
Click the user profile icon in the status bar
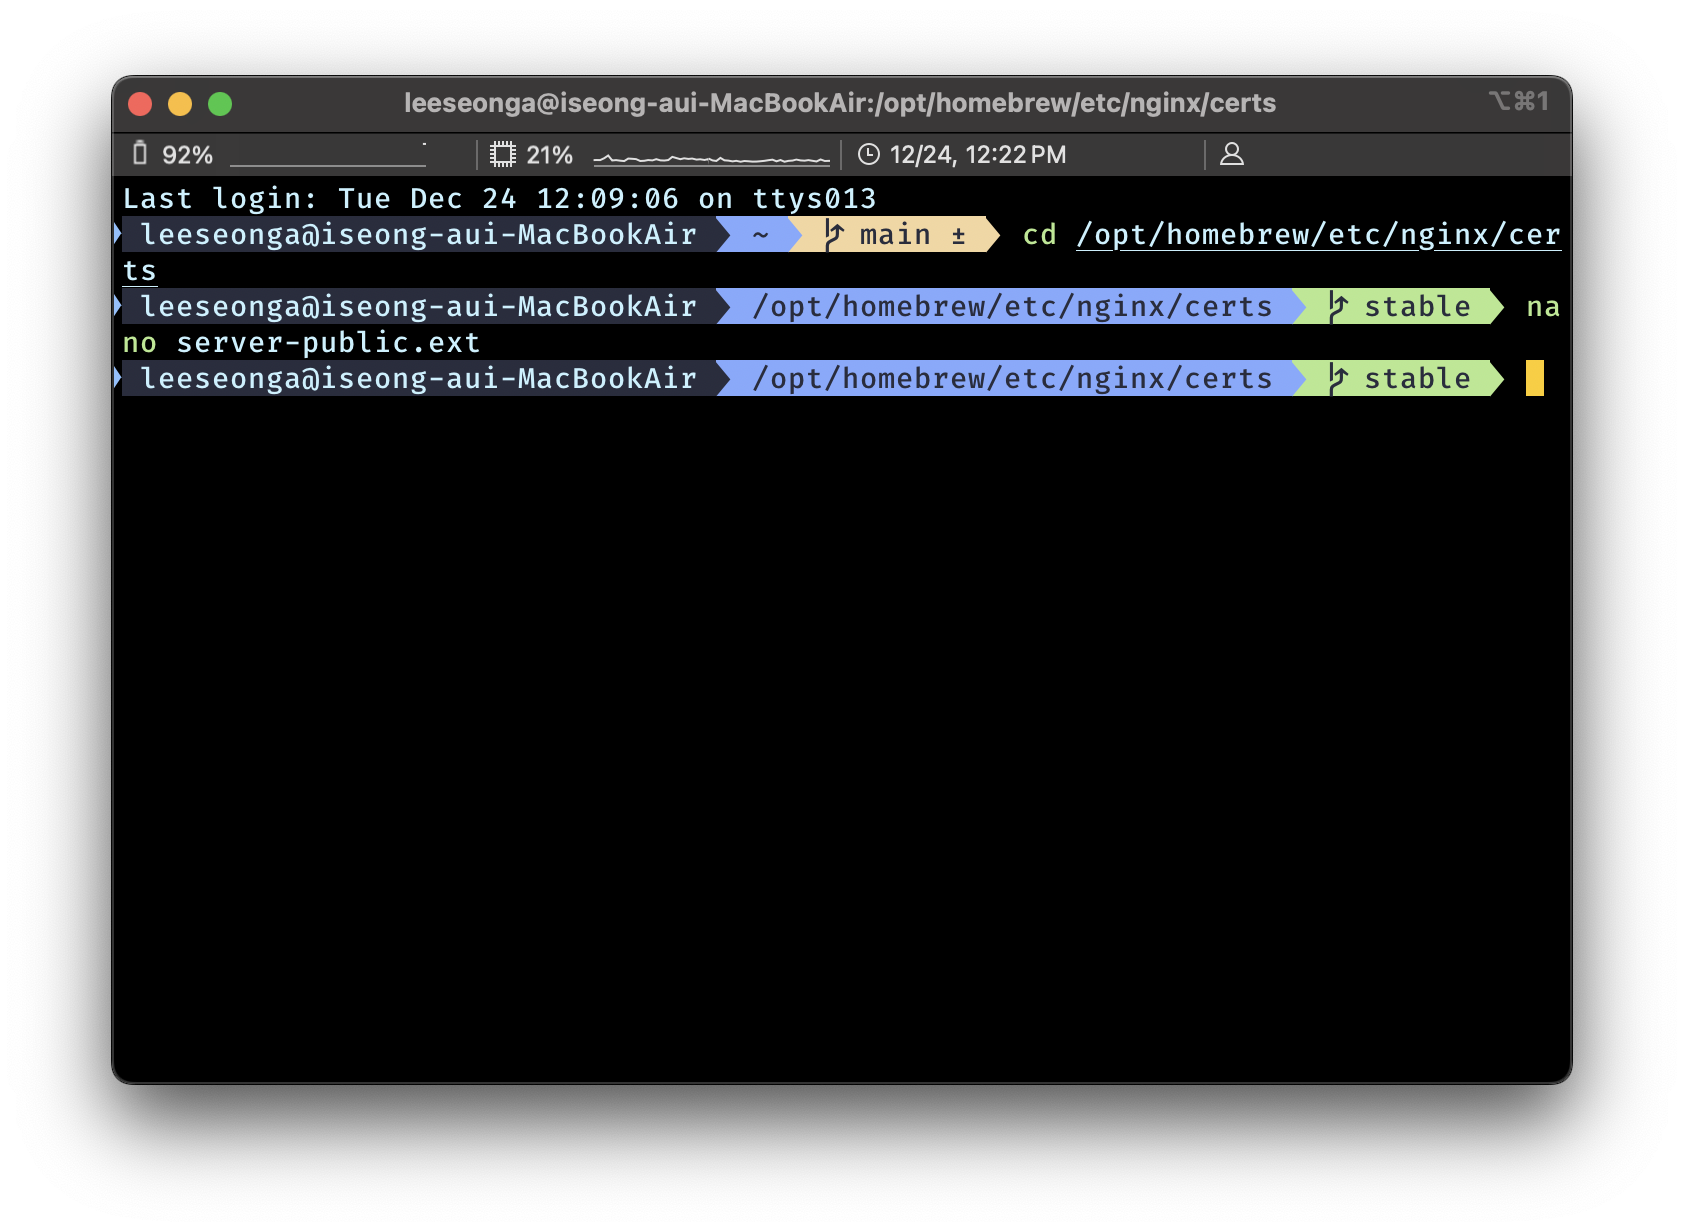click(x=1232, y=154)
